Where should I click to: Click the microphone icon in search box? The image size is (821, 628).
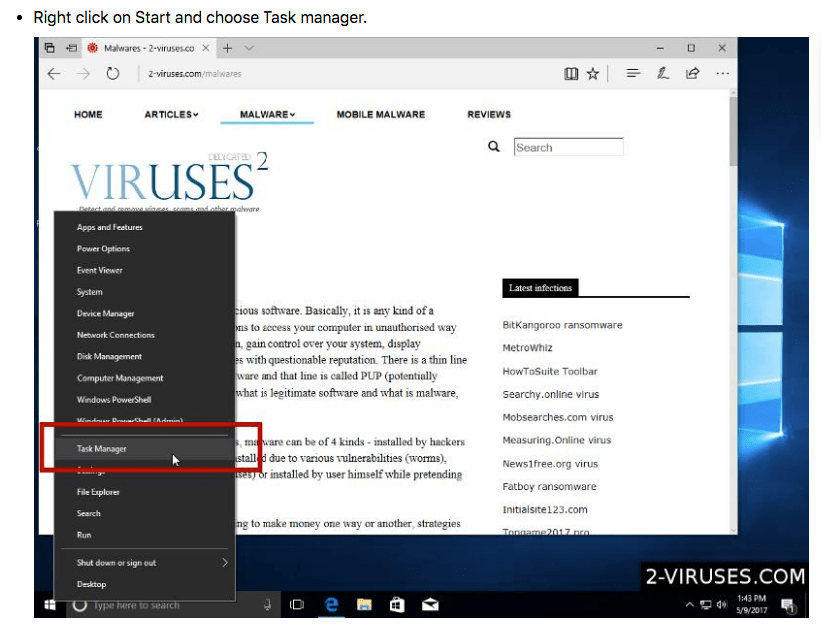click(268, 605)
